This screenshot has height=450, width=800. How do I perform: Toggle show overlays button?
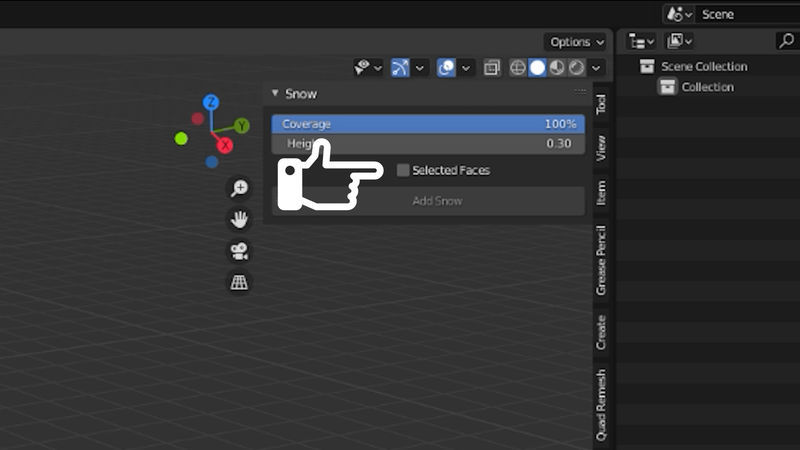446,68
